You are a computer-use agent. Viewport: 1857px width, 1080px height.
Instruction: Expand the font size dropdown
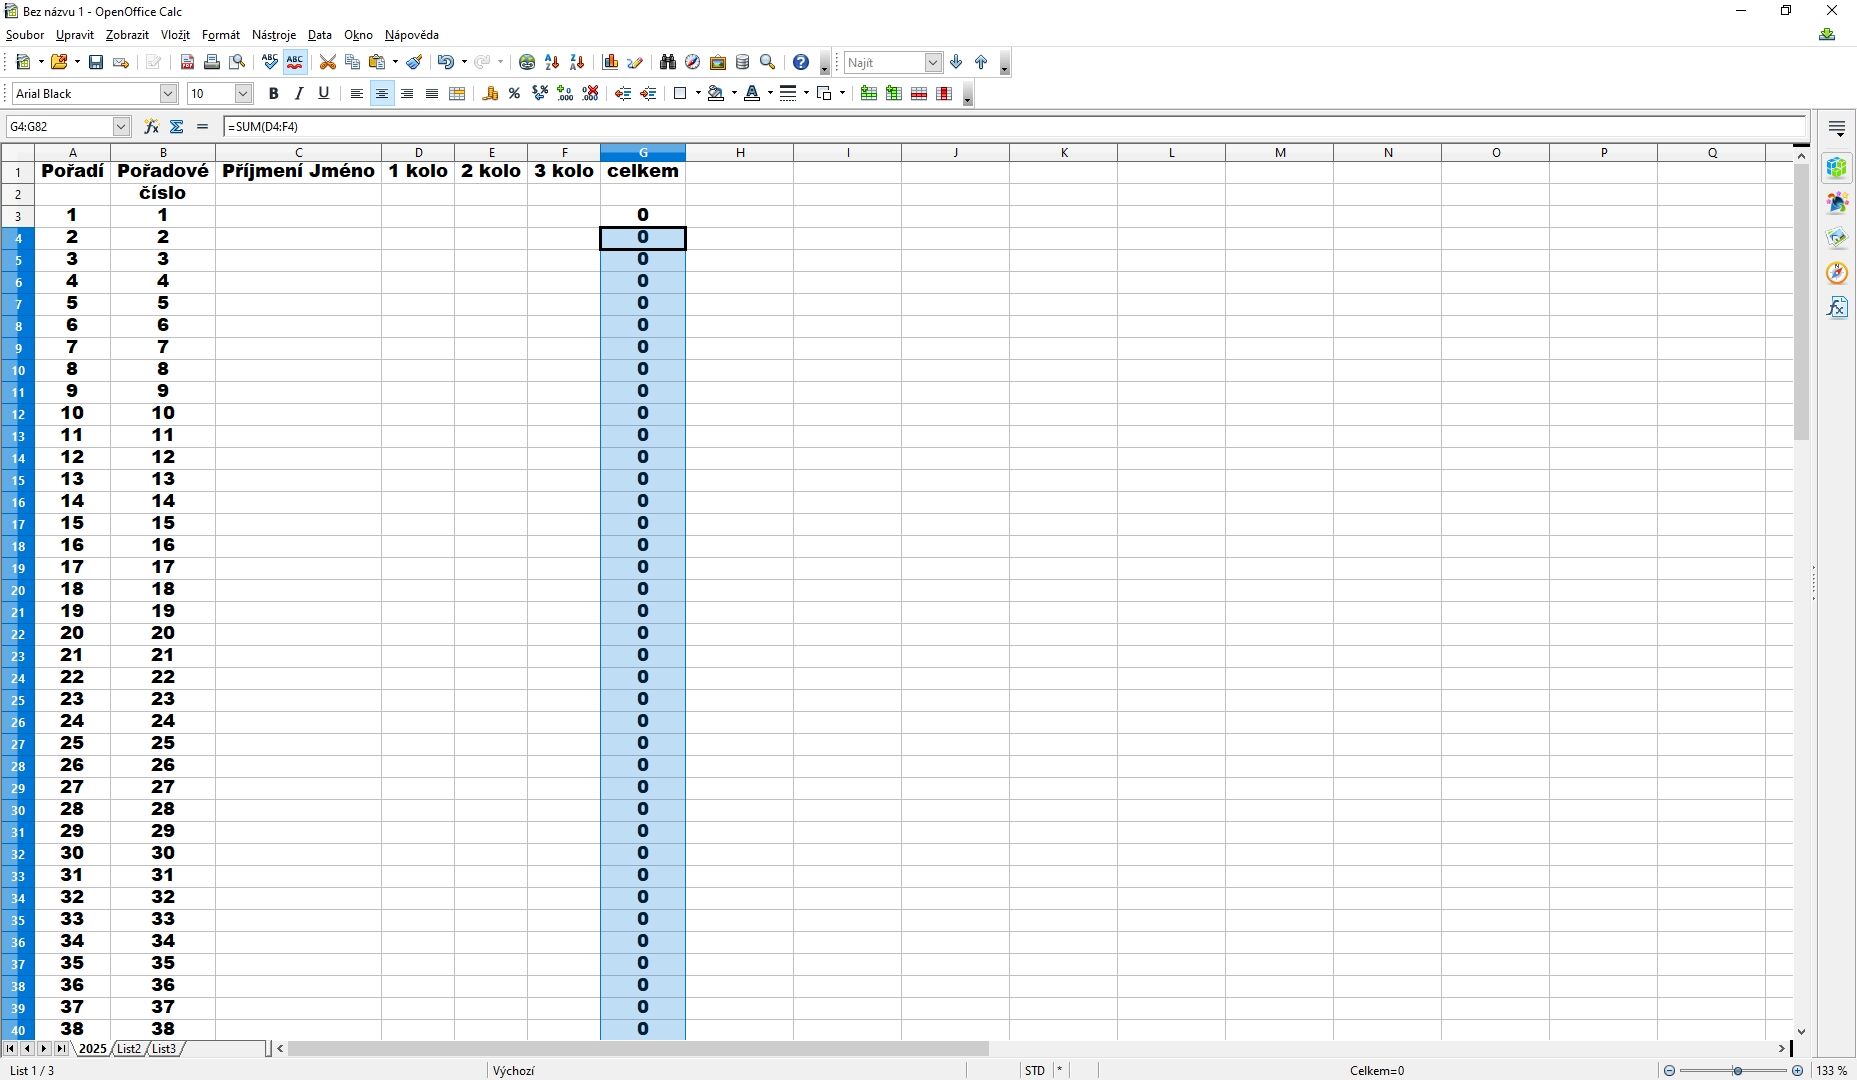pyautogui.click(x=243, y=93)
